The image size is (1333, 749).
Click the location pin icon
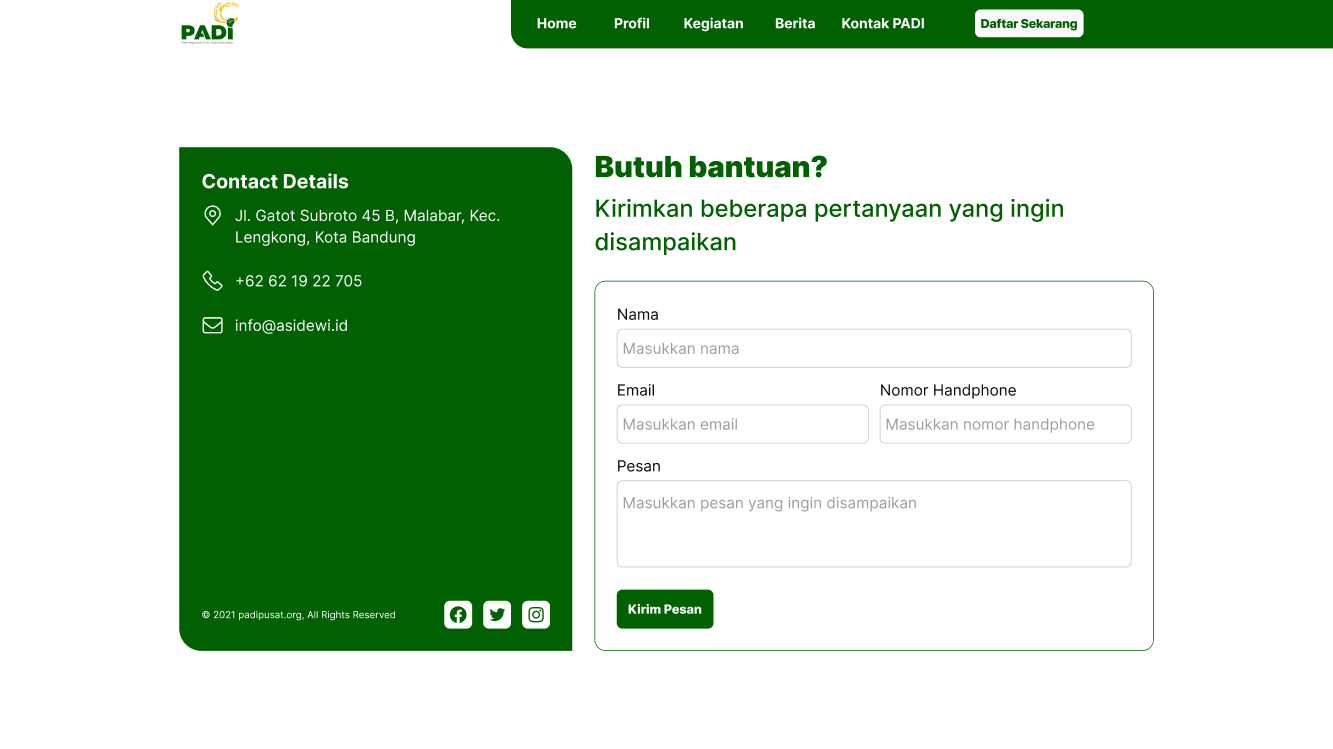click(212, 216)
